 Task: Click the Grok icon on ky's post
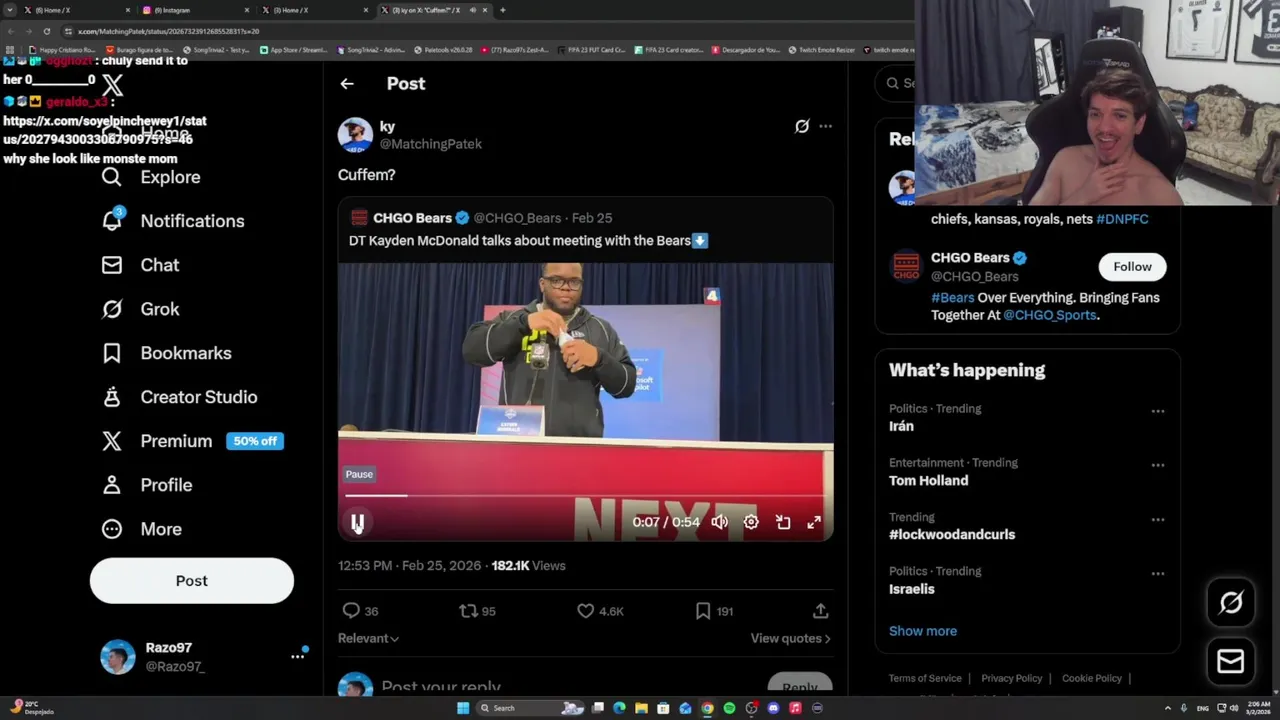pos(802,126)
